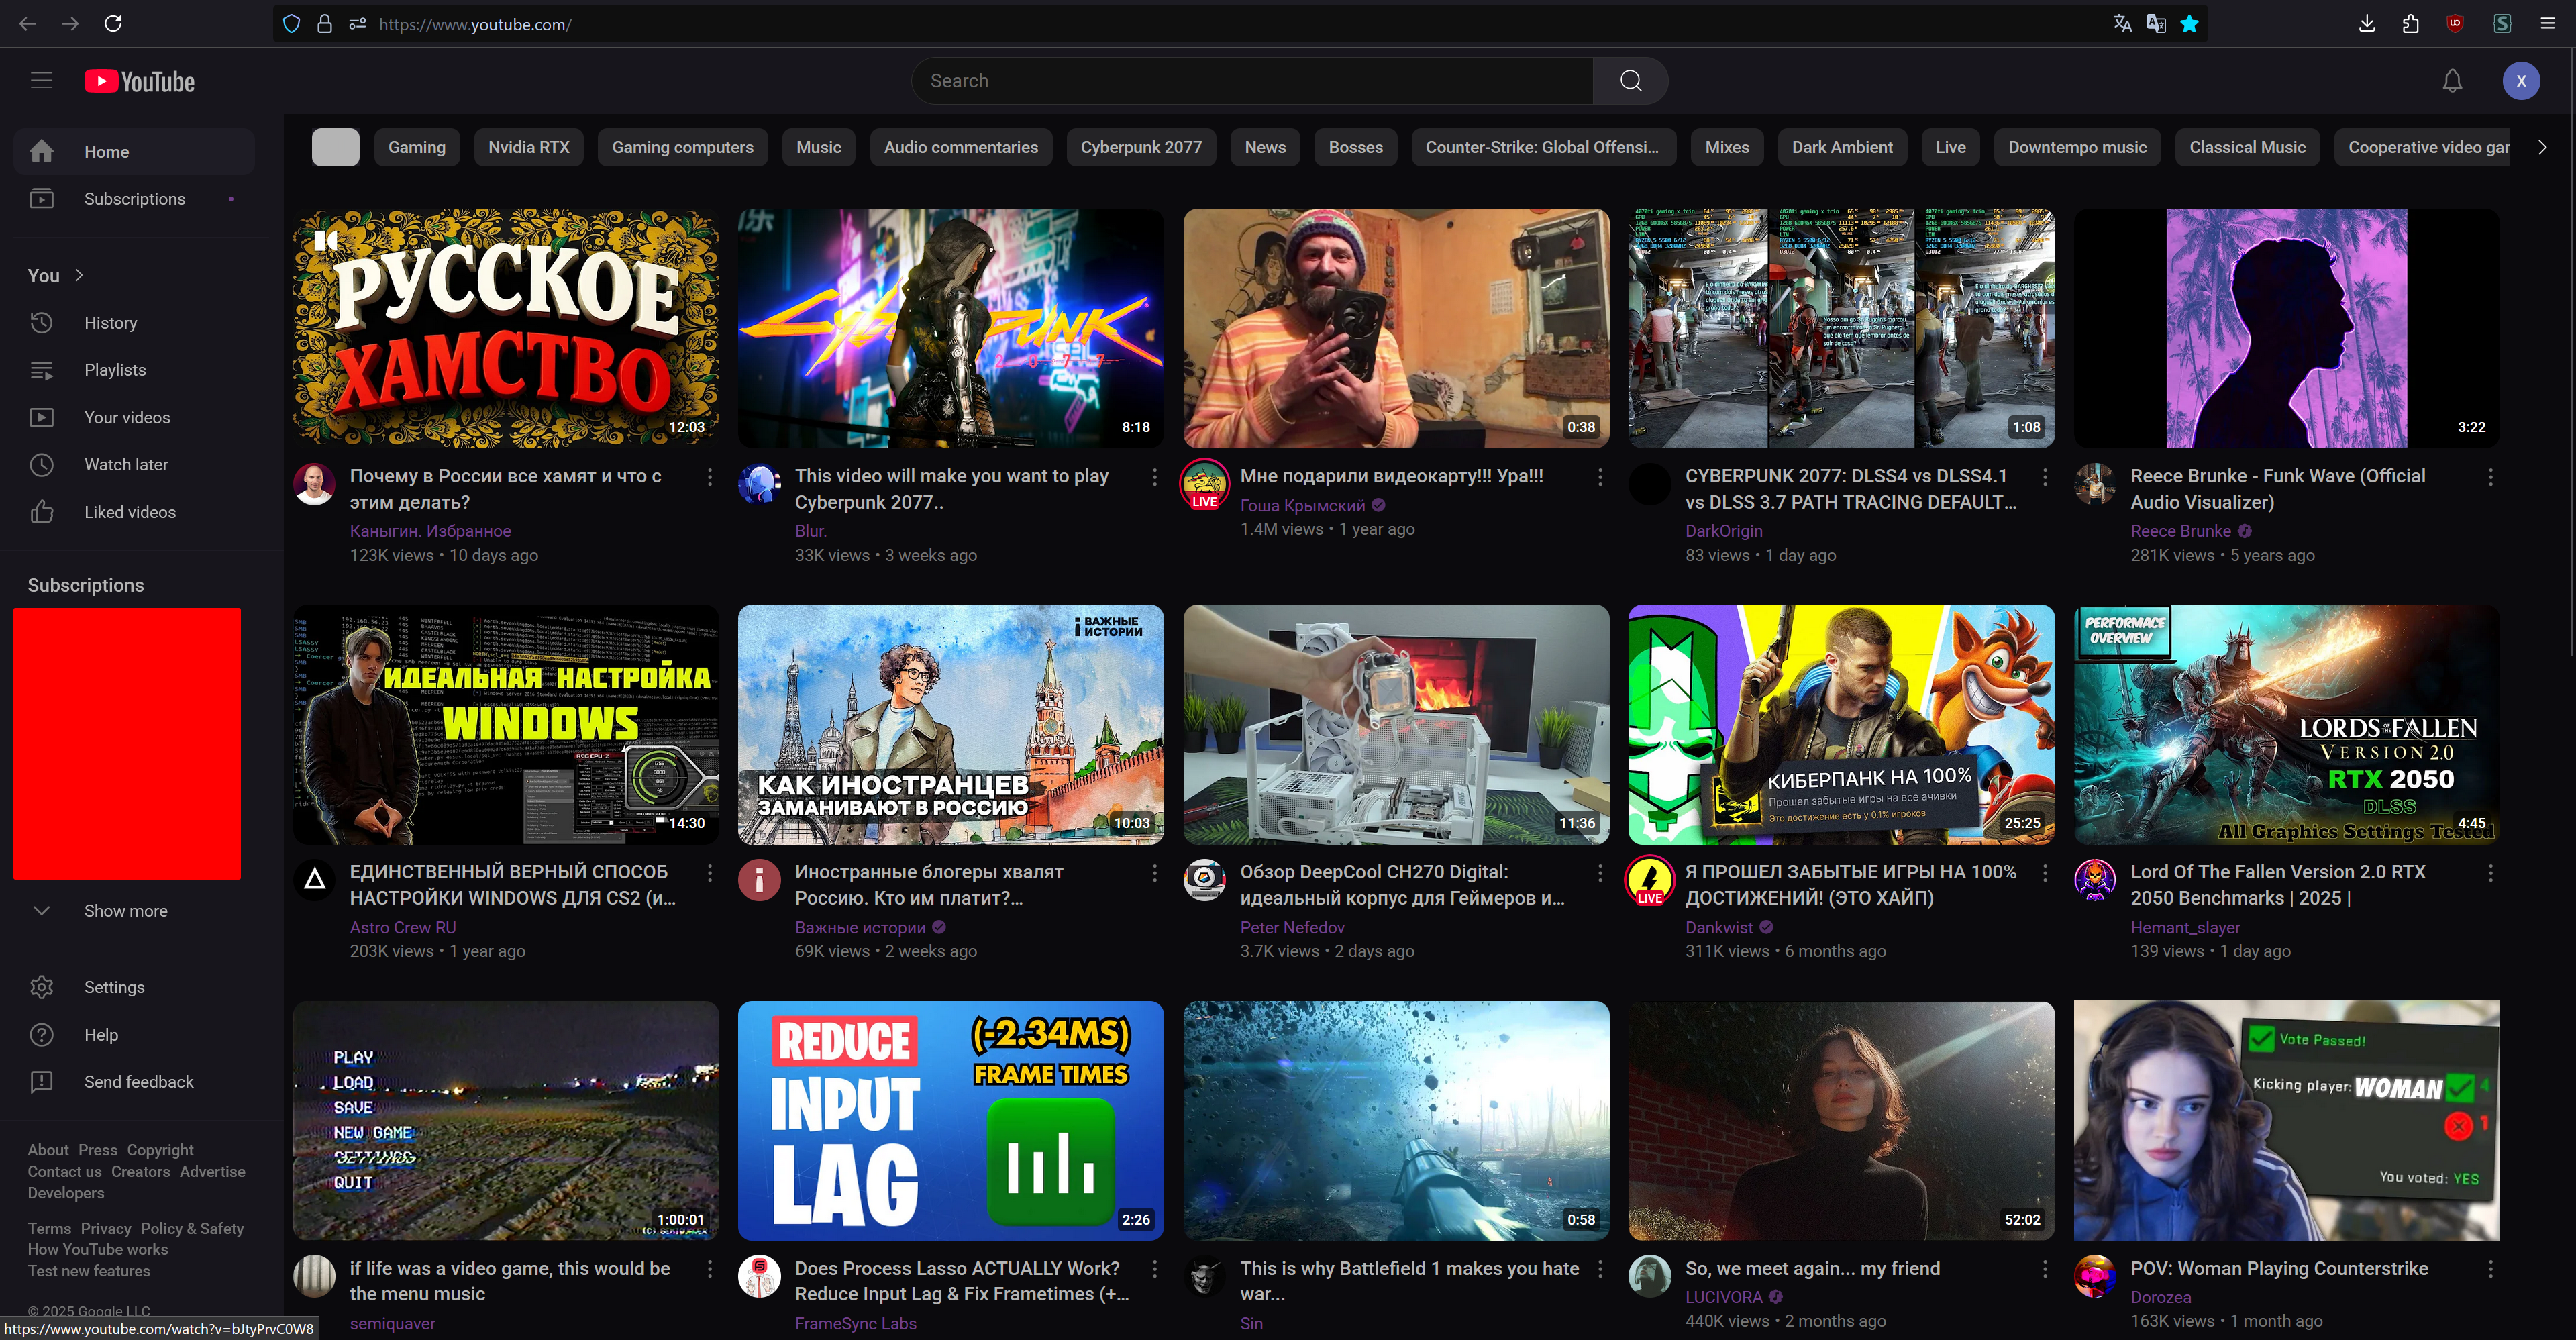Open DarkOrigin channel link
This screenshot has height=1340, width=2576.
[1723, 531]
